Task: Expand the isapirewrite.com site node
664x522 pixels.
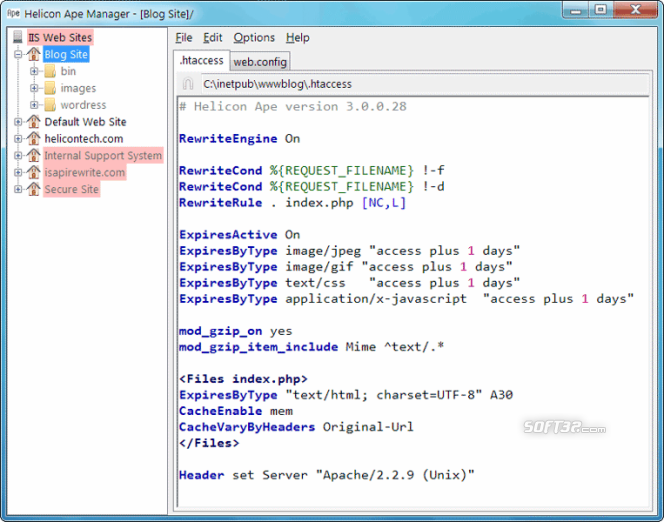Action: 19,172
